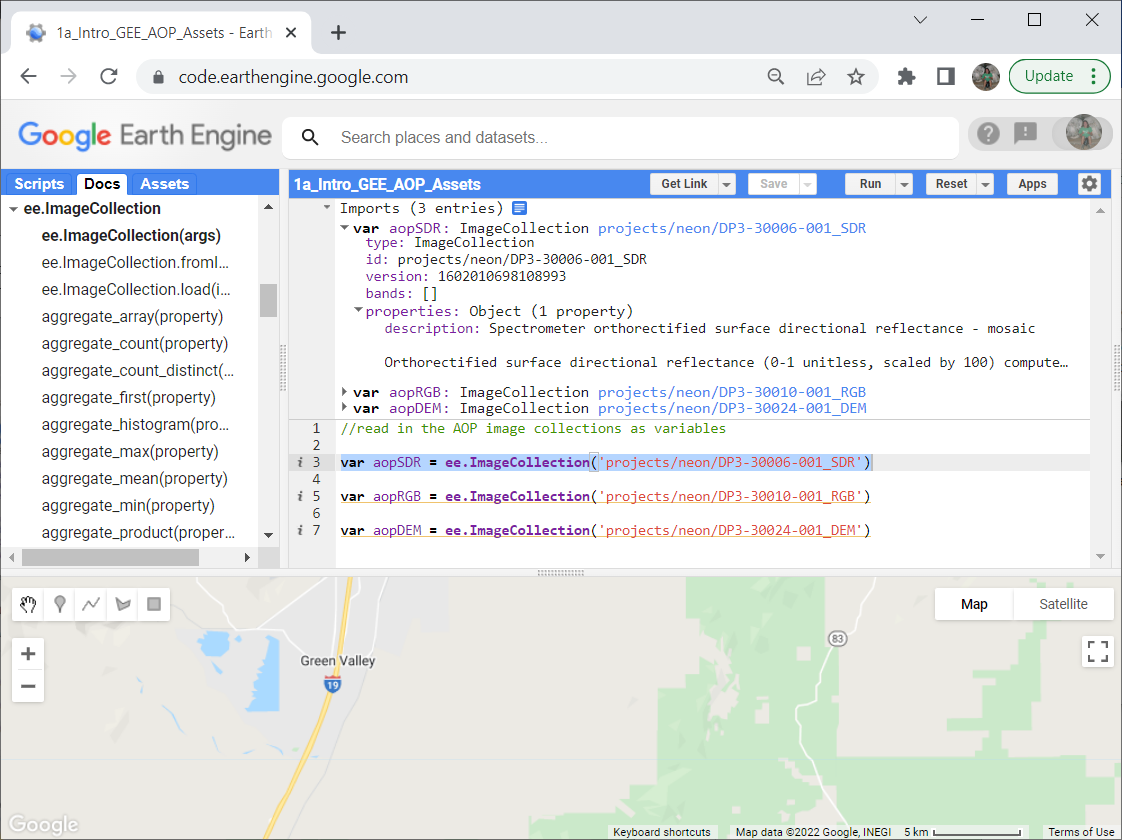Share this page from address bar
This screenshot has height=840, width=1122.
(x=816, y=77)
